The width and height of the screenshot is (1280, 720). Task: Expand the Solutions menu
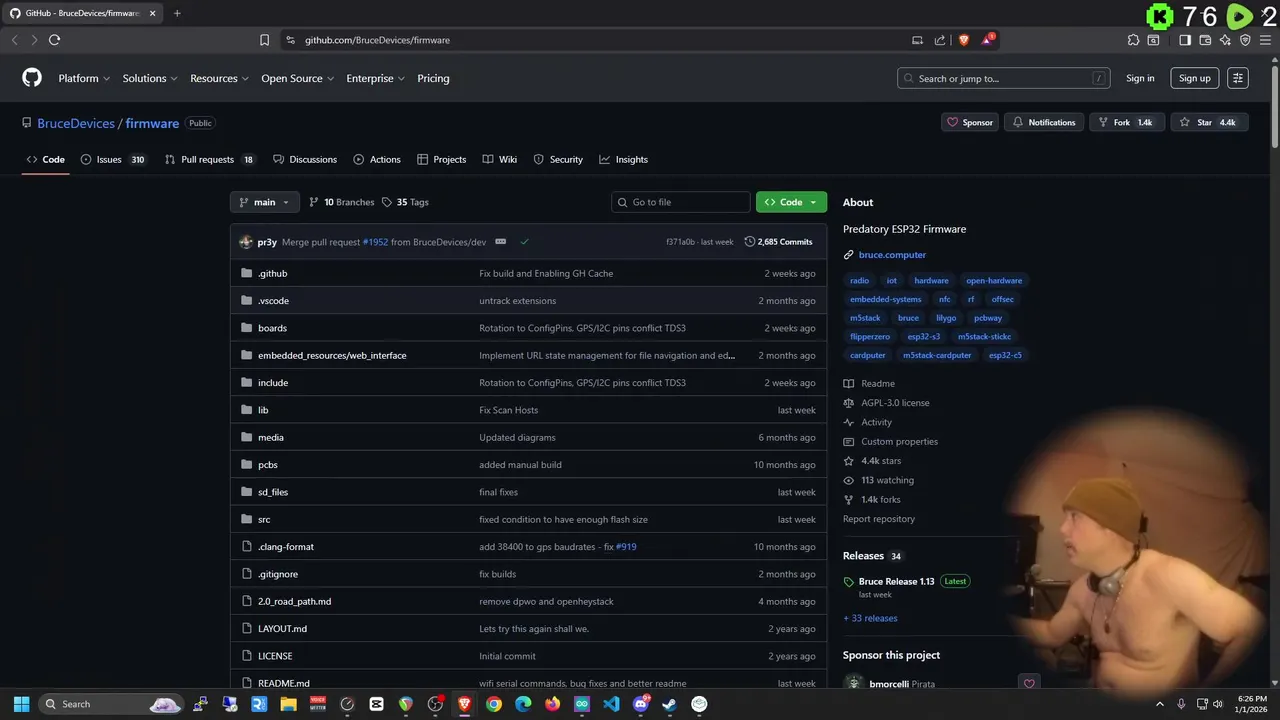click(x=150, y=78)
